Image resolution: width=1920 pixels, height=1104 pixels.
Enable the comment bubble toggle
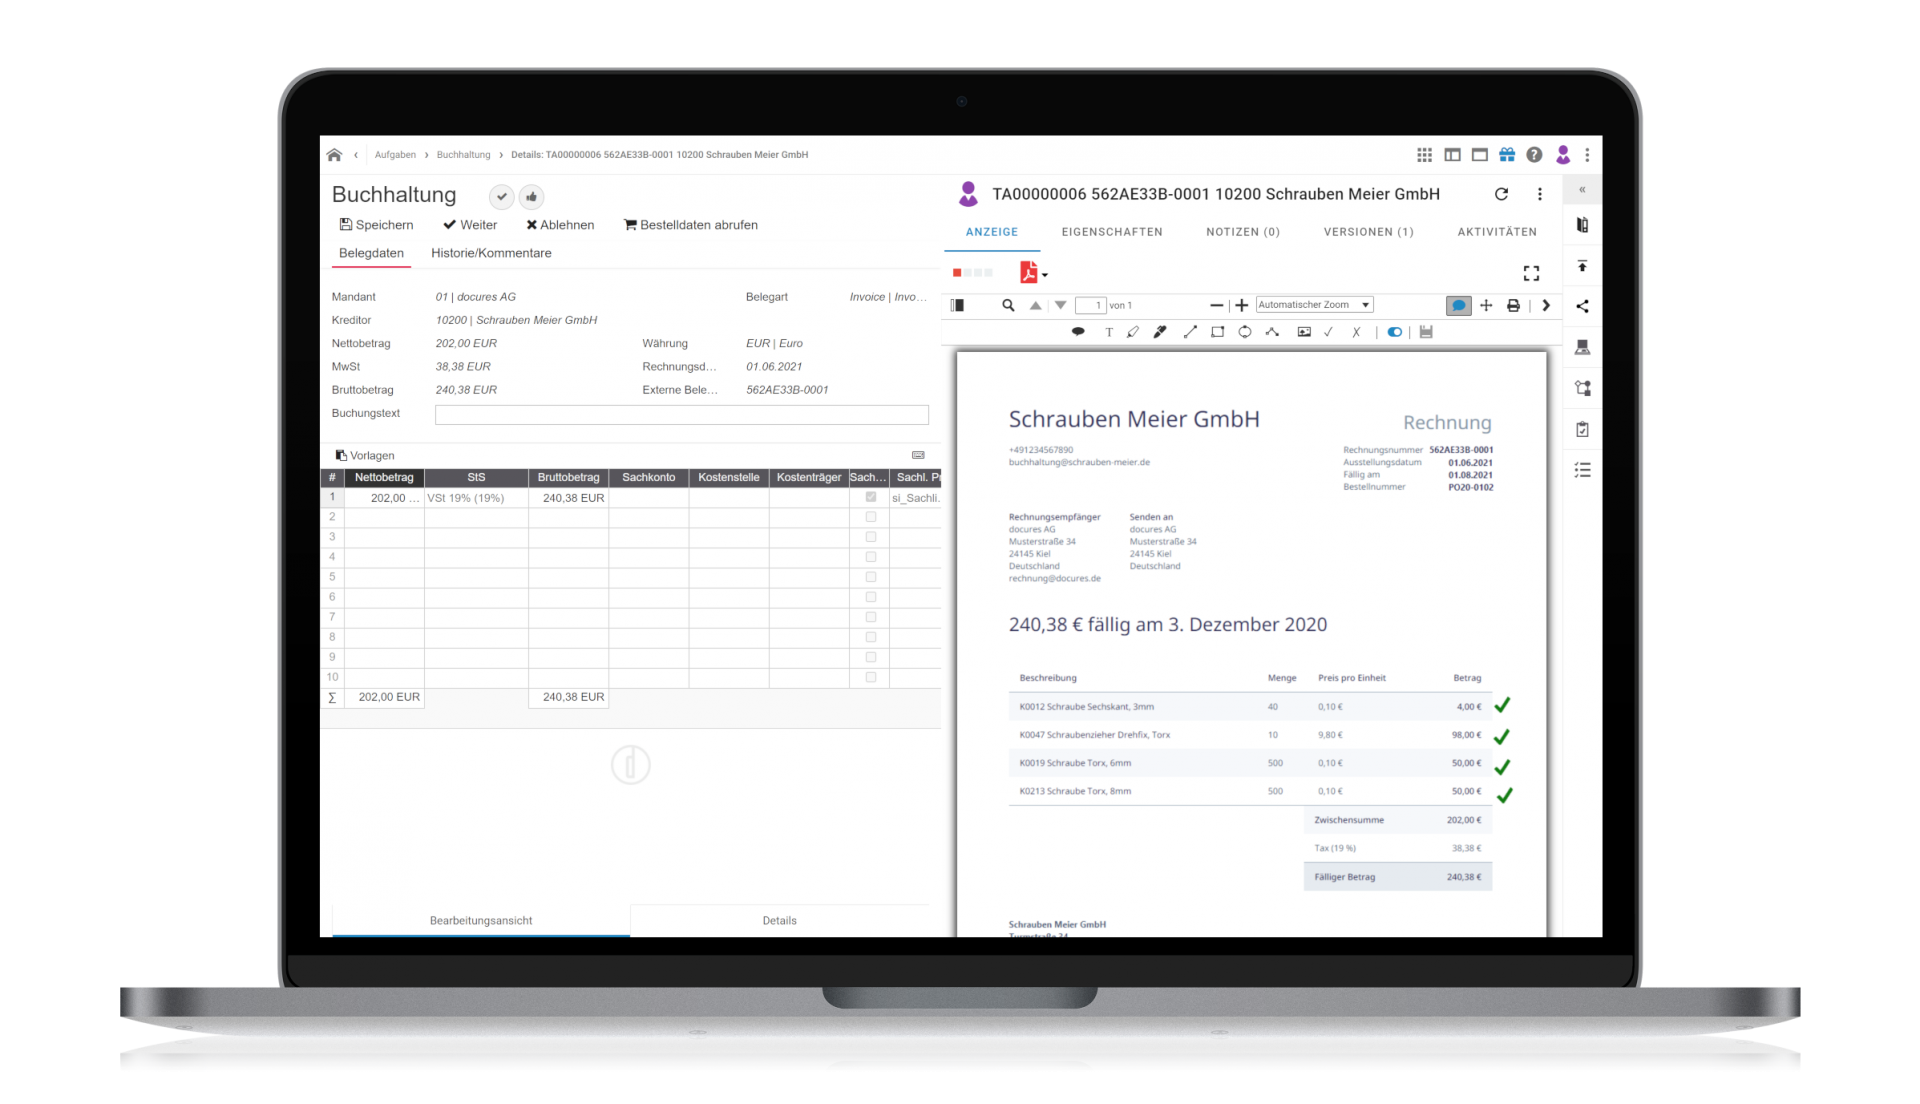(x=1458, y=305)
